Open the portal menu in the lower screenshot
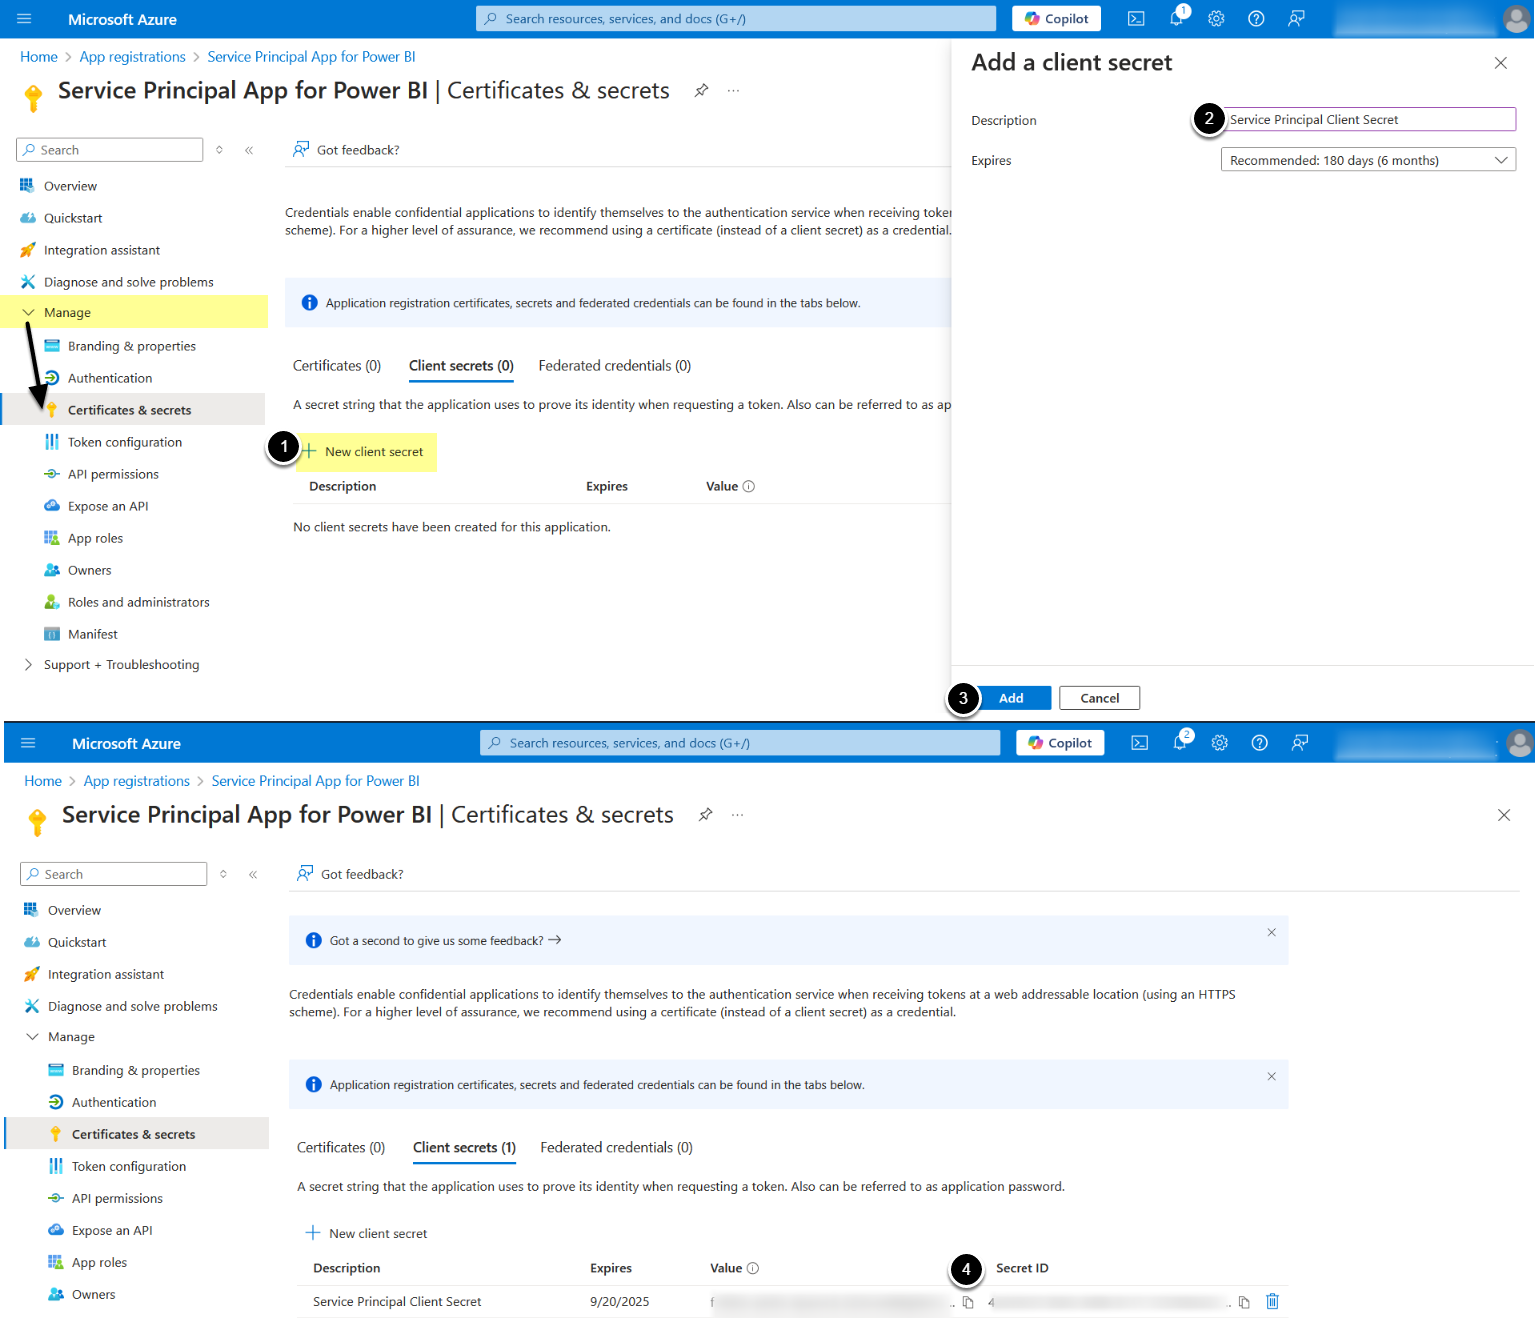The height and width of the screenshot is (1318, 1535). tap(28, 743)
